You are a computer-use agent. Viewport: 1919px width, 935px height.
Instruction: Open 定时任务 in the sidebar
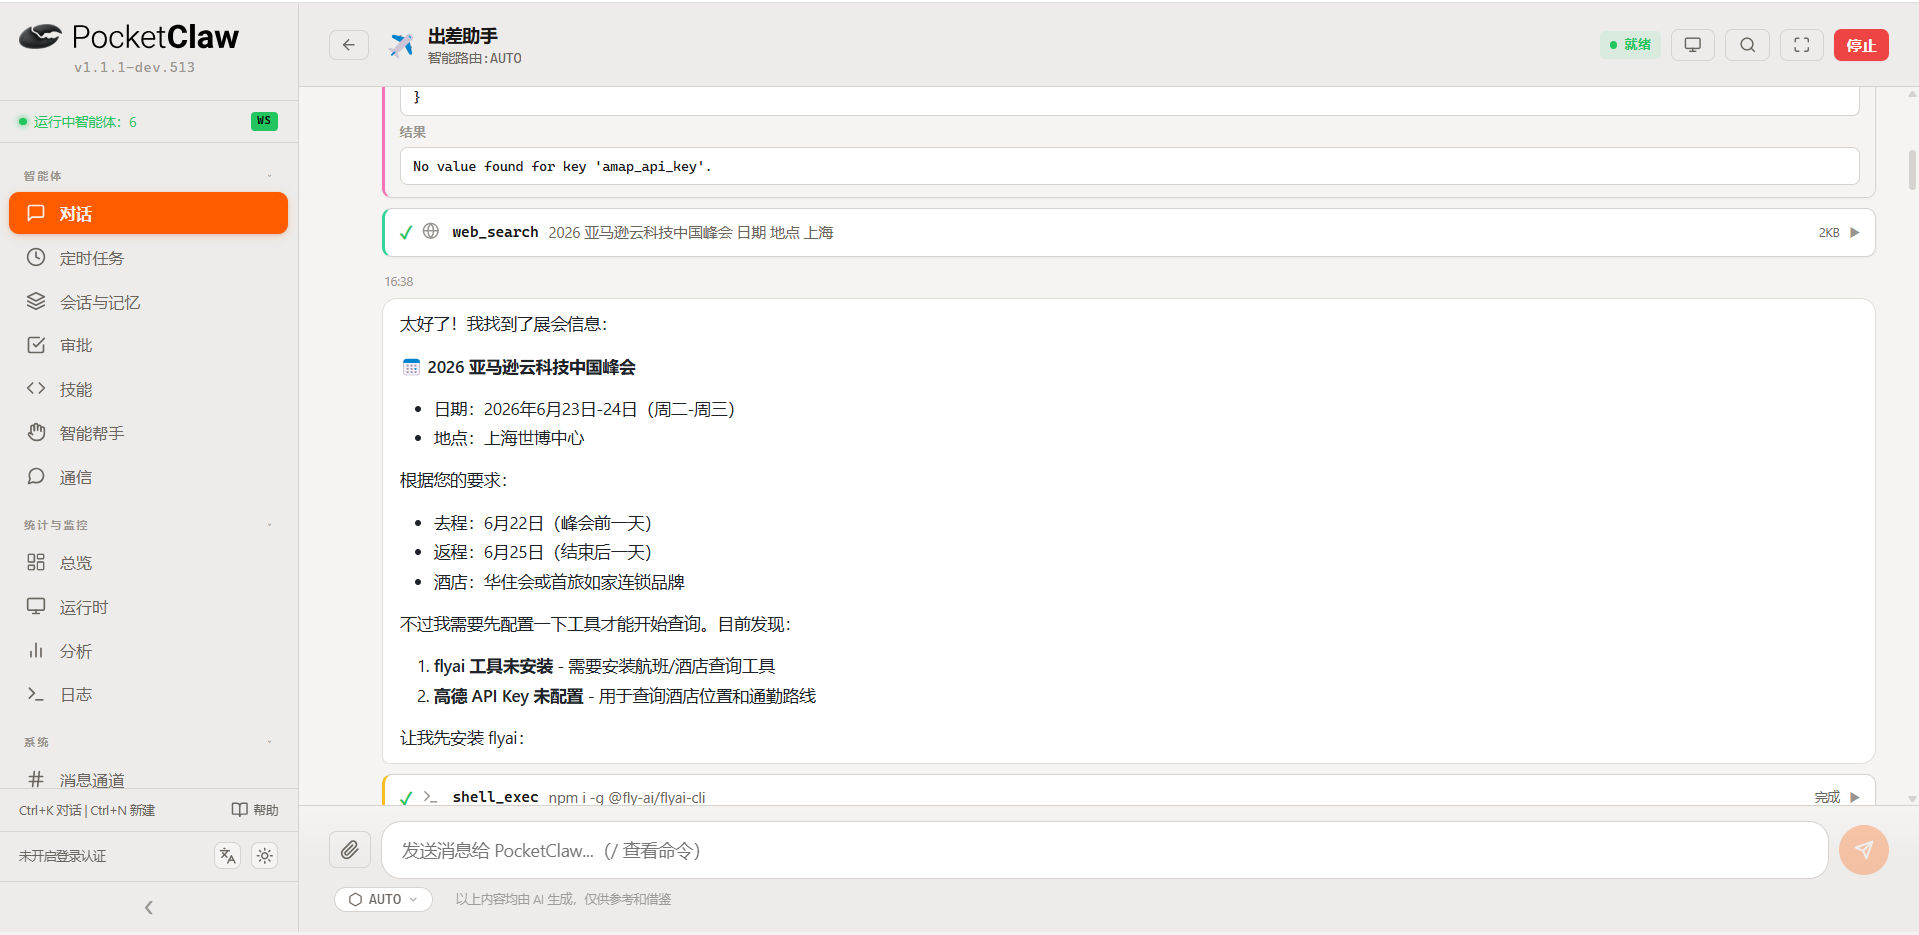(x=148, y=258)
